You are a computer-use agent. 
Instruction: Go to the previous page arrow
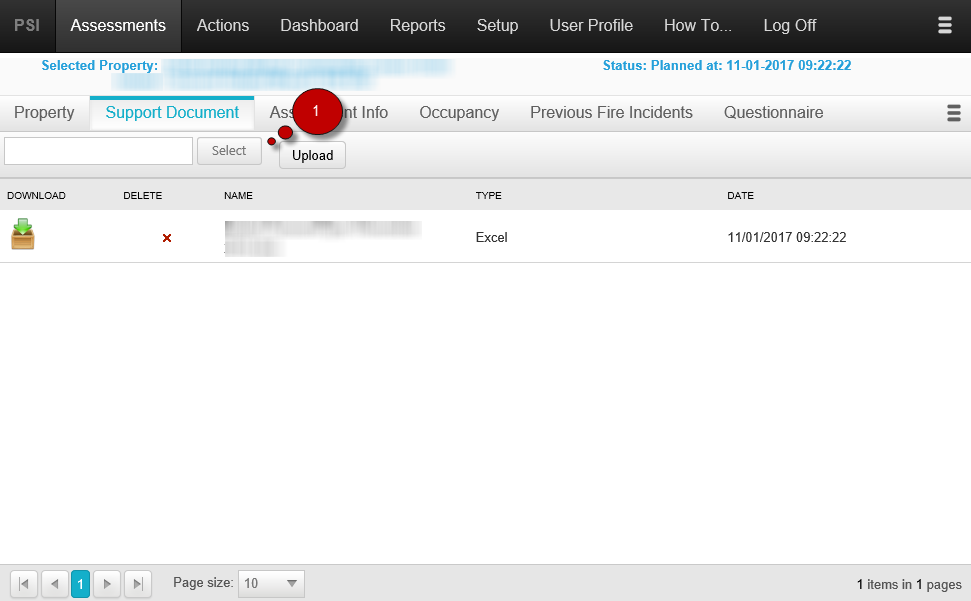[x=55, y=583]
